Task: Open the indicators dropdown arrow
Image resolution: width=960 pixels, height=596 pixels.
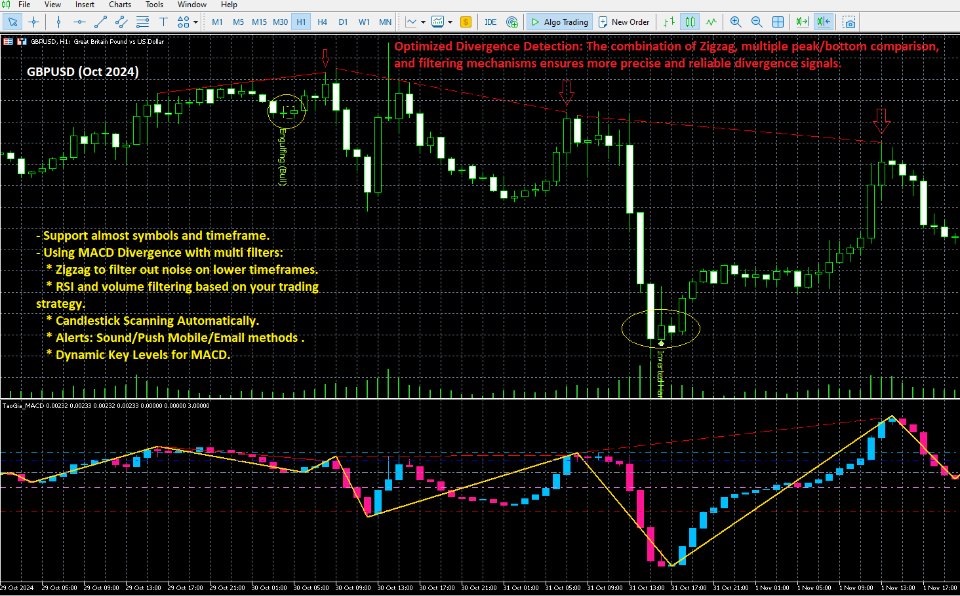Action: [x=450, y=21]
